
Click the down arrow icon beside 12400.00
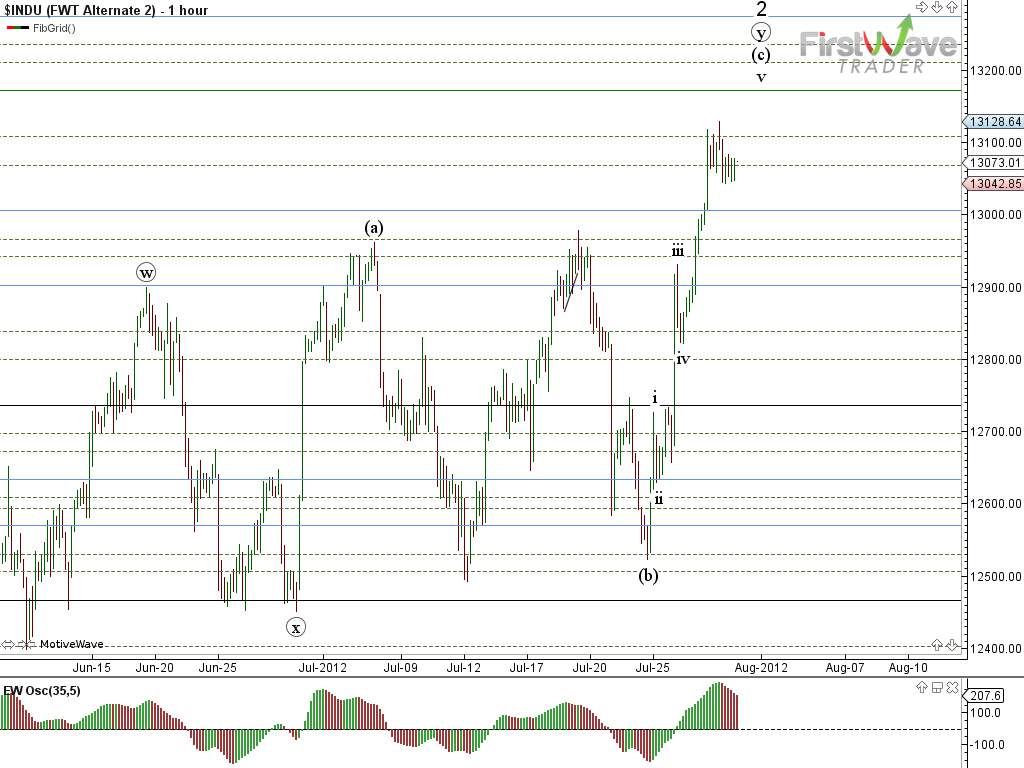[952, 644]
